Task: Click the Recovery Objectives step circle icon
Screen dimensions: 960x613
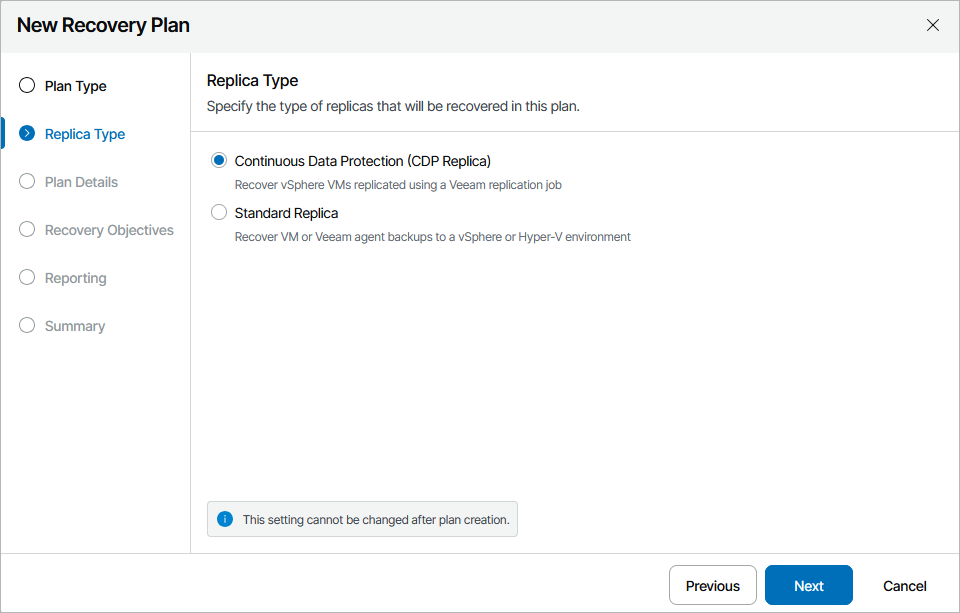Action: pos(27,230)
